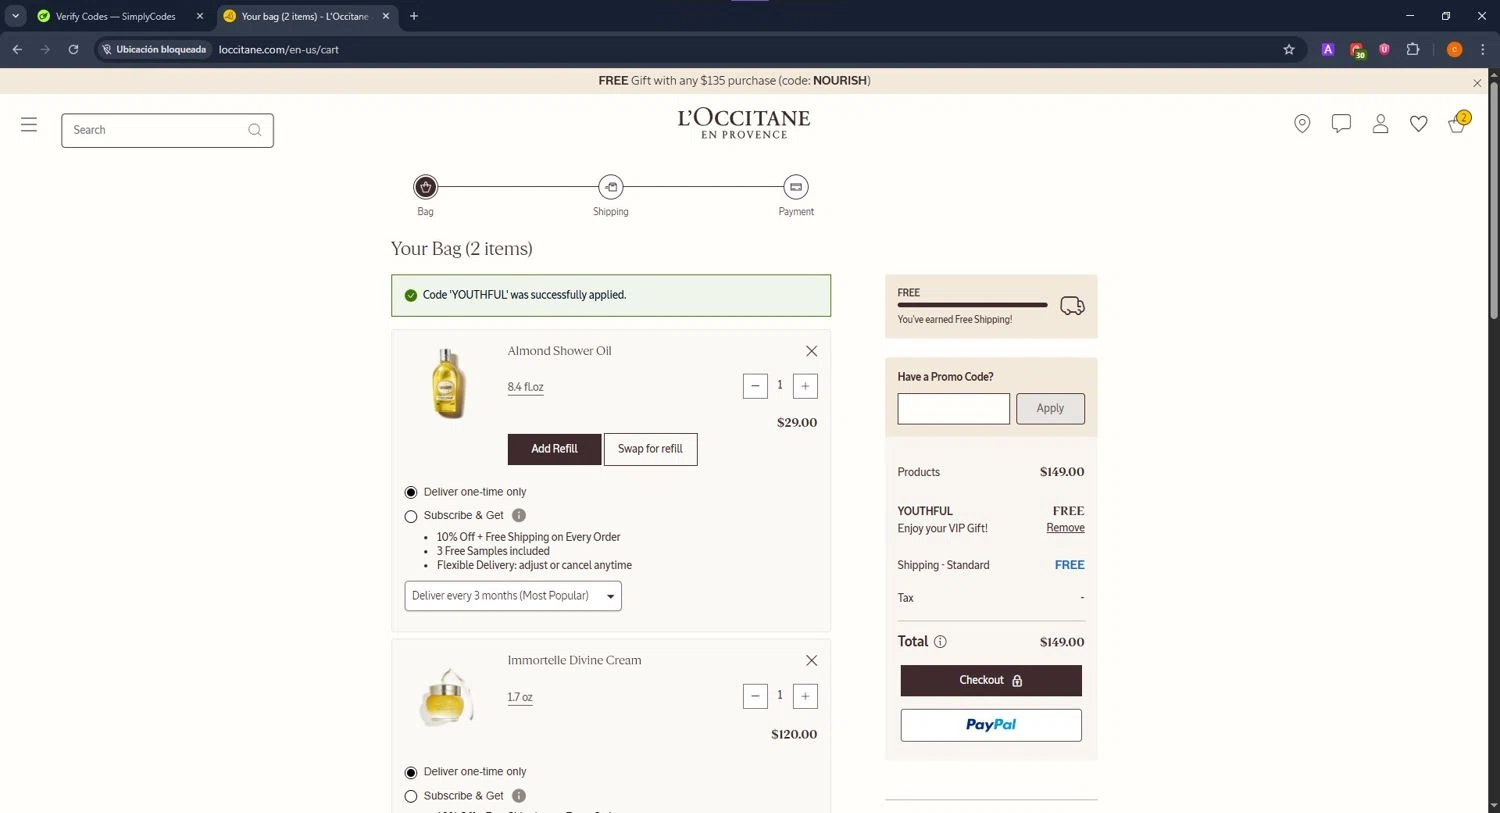Click the free shipping truck icon
This screenshot has height=813, width=1500.
1072,306
